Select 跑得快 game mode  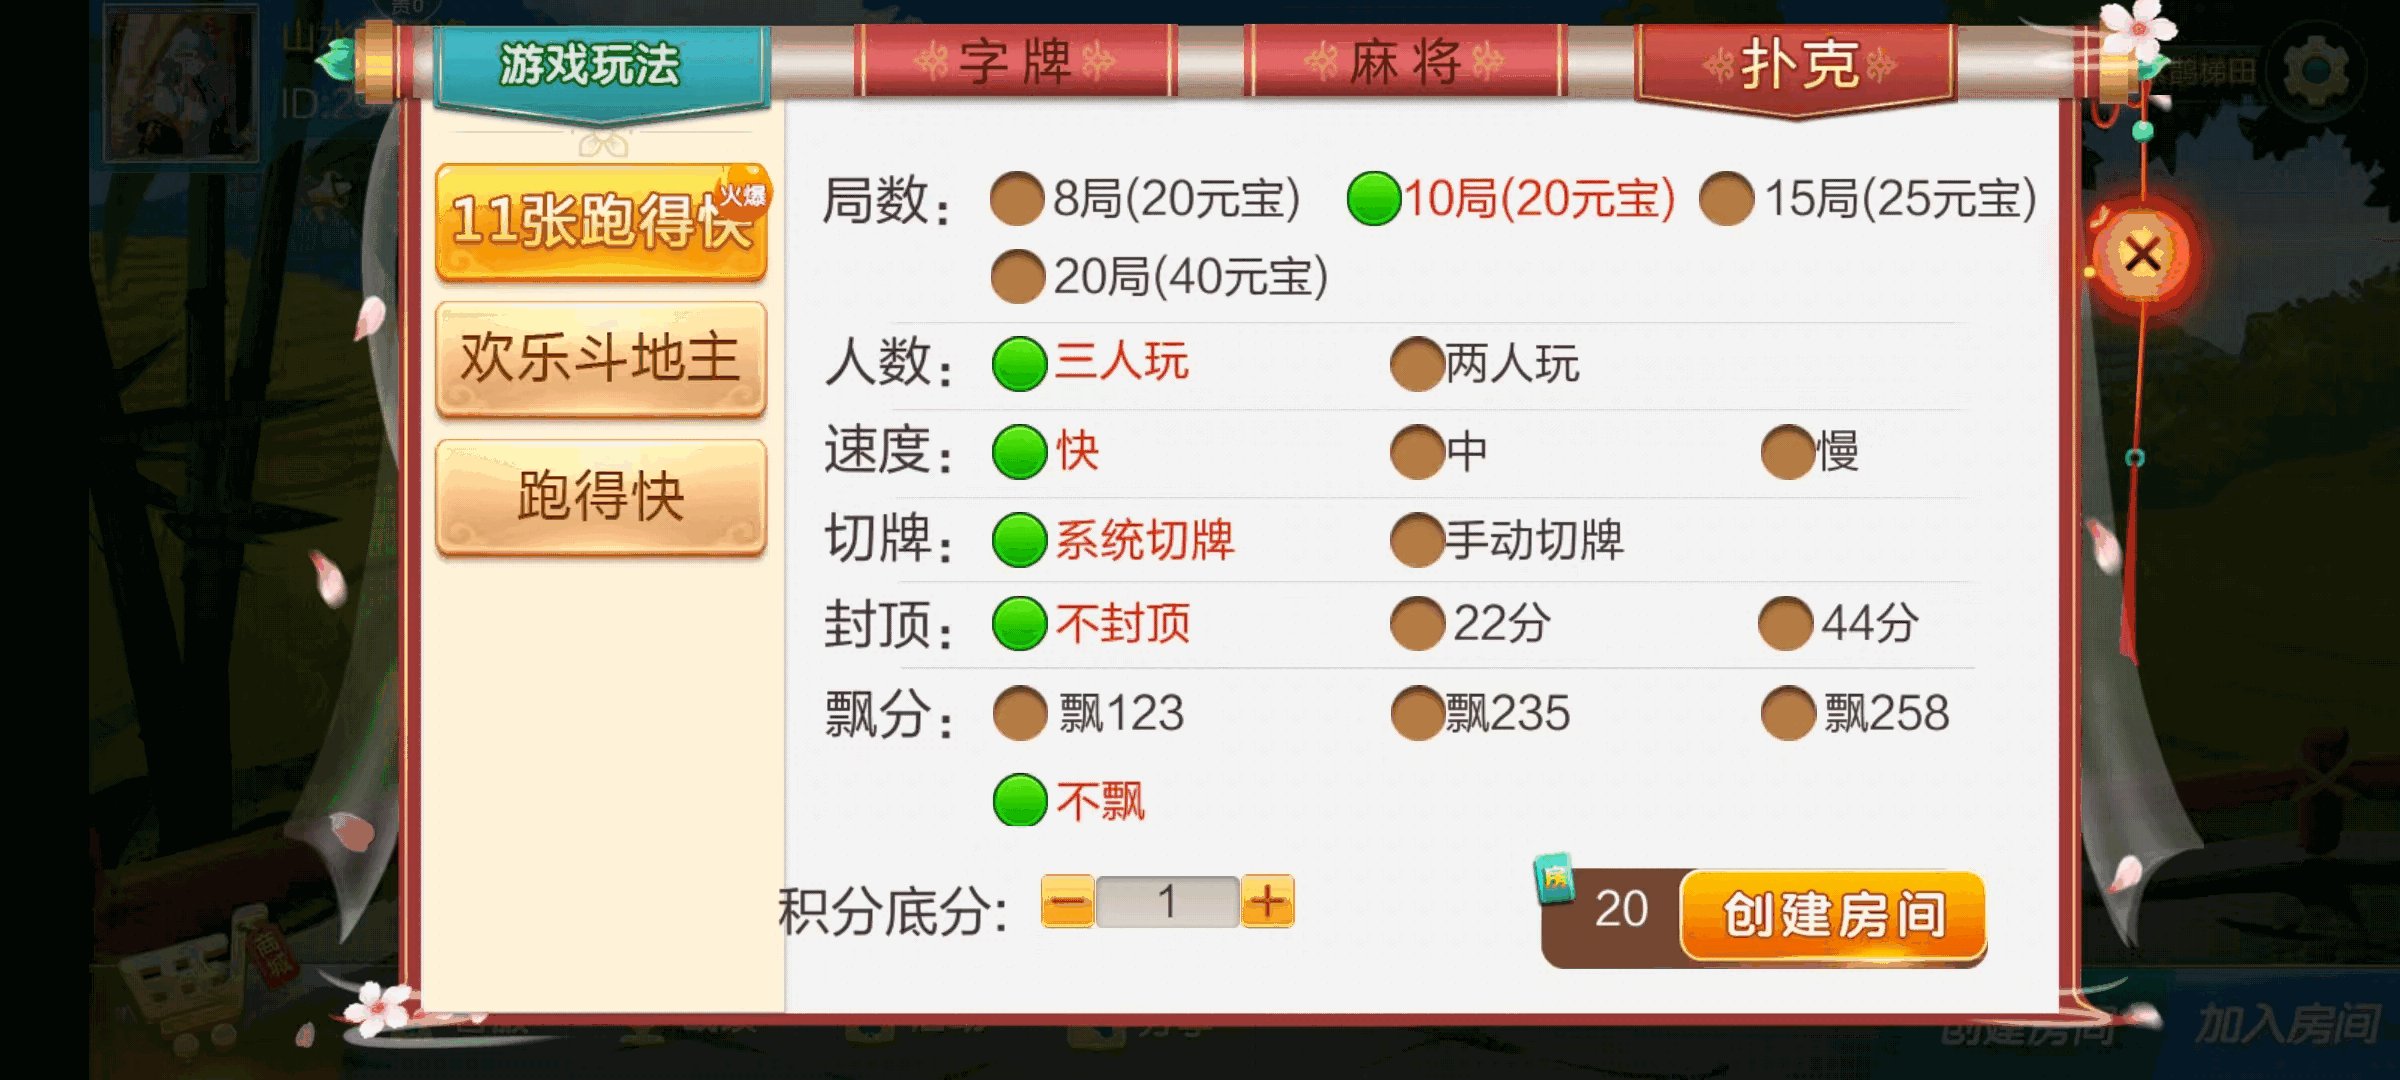tap(601, 496)
